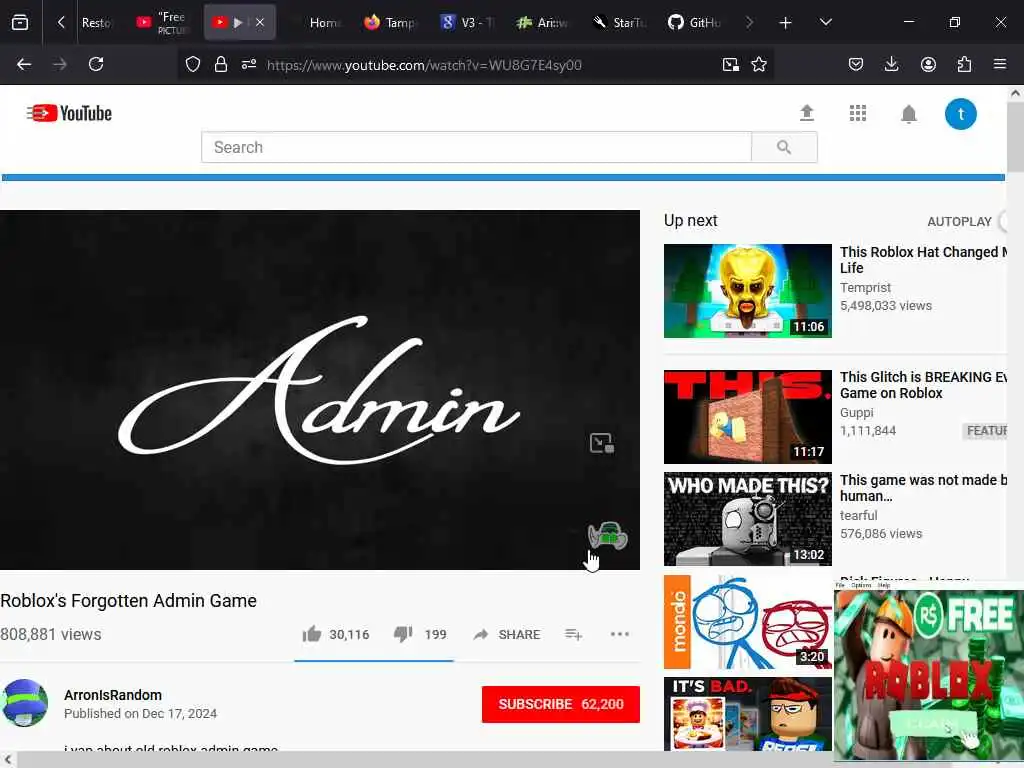Open a new tab with plus button

(x=785, y=23)
